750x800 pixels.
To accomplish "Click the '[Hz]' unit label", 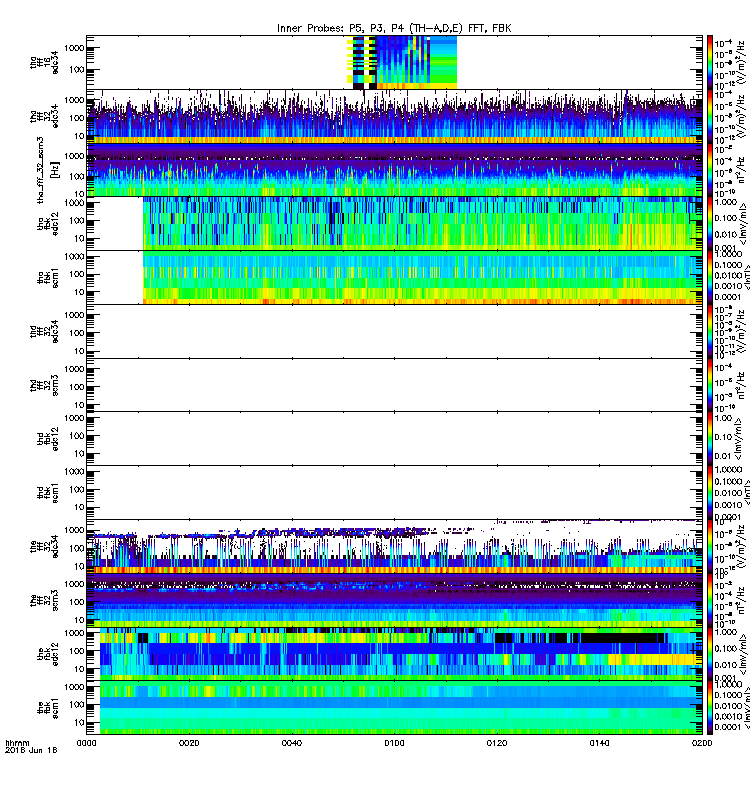I will pos(55,170).
